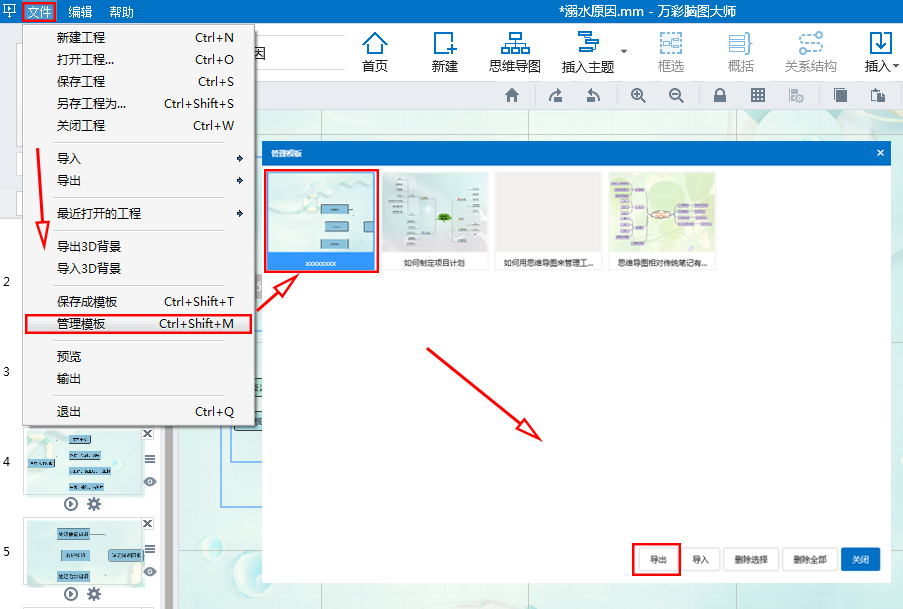The height and width of the screenshot is (609, 903).
Task: Play the slide 5 preview button
Action: (x=71, y=594)
